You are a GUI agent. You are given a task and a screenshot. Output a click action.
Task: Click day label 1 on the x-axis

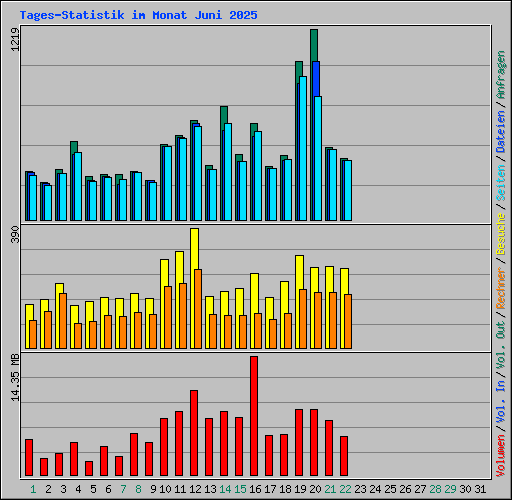click(x=33, y=489)
